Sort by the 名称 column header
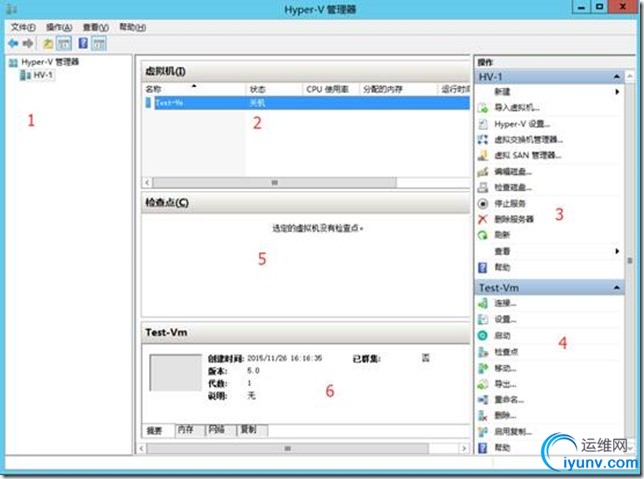644x479 pixels. coord(194,89)
